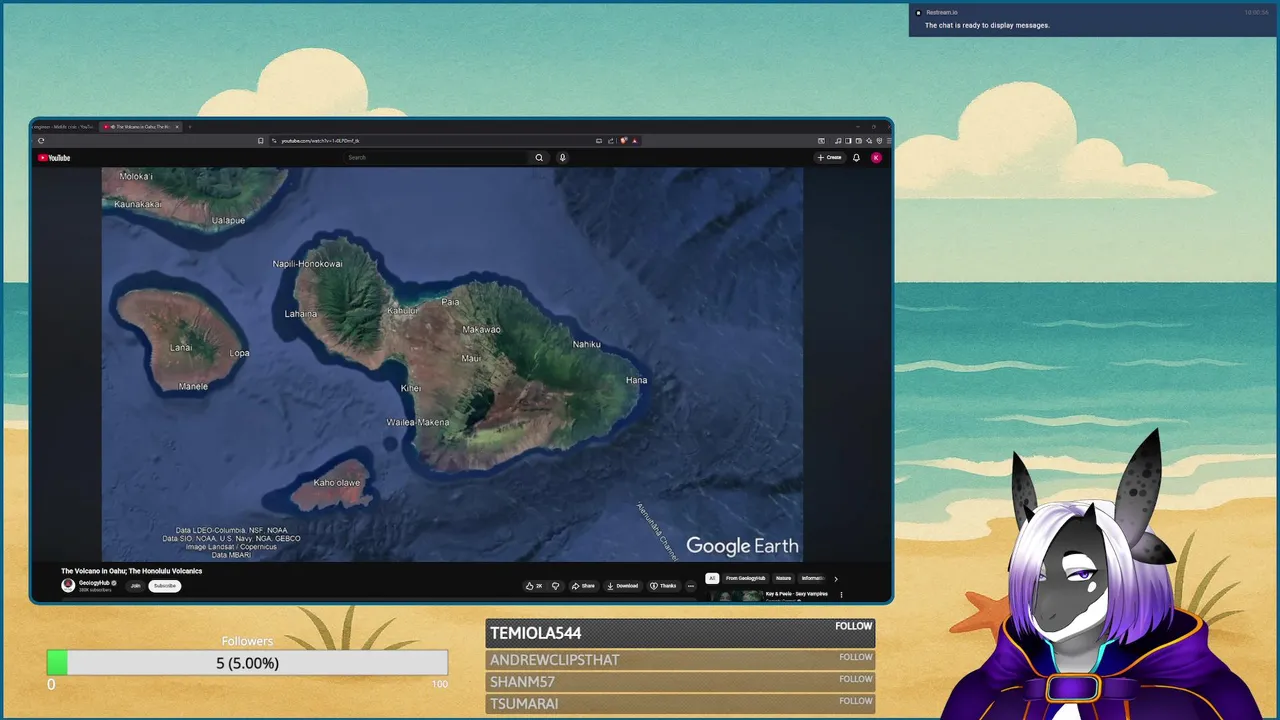Select the Nature filter chip
This screenshot has width=1280, height=720.
(783, 578)
